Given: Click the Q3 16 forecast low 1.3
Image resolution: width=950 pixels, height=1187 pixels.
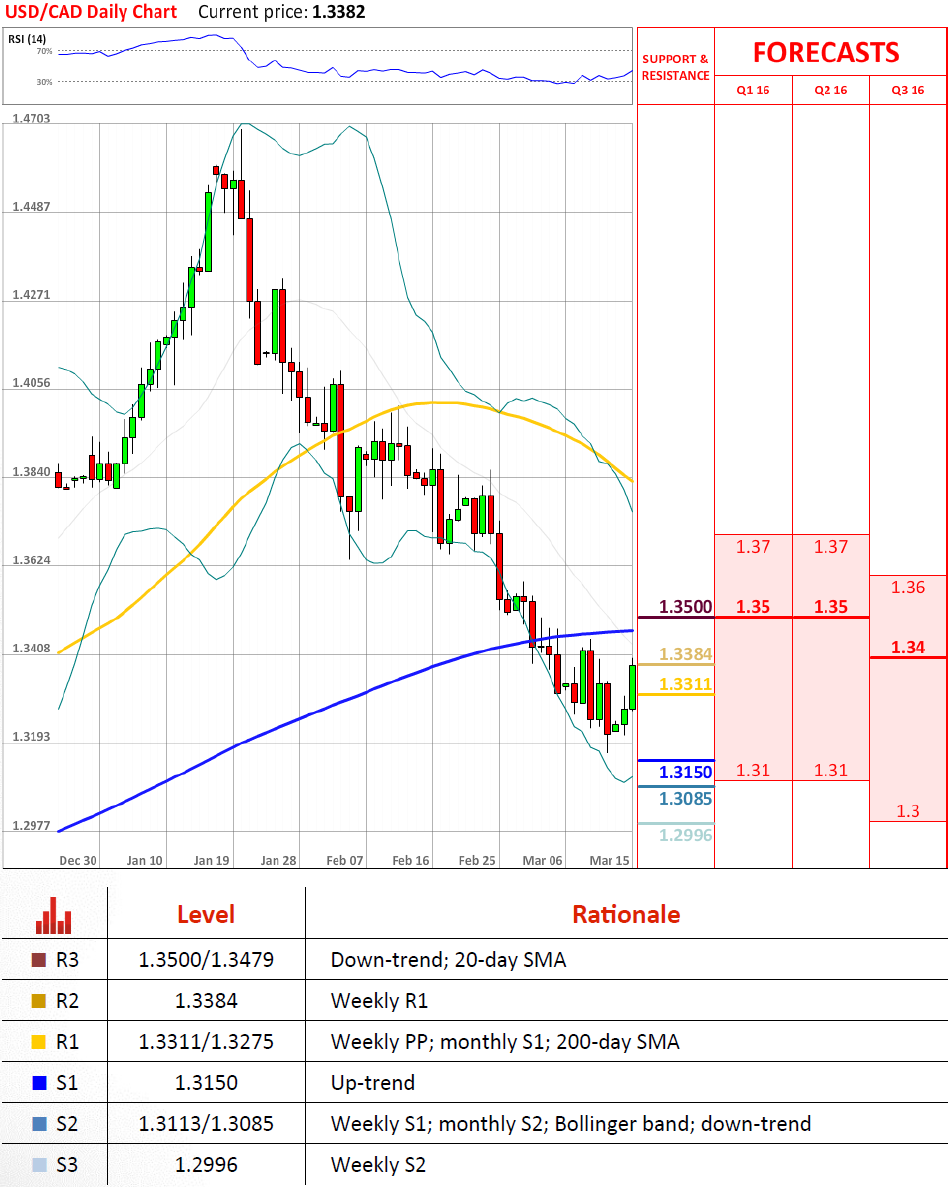Looking at the screenshot, I should tap(908, 812).
